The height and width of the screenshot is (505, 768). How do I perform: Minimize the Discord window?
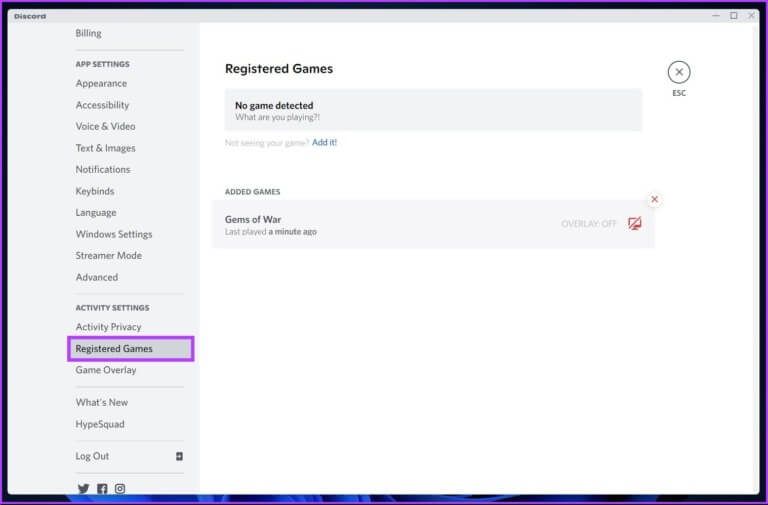[x=716, y=16]
